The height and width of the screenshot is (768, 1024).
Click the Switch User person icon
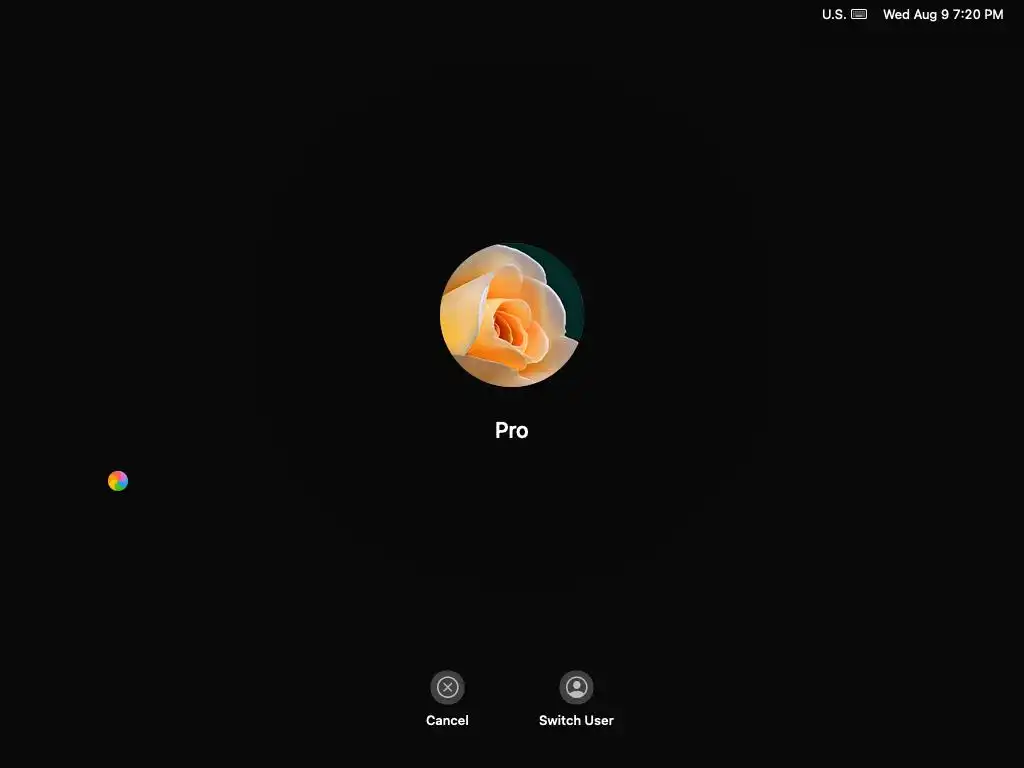(x=576, y=687)
